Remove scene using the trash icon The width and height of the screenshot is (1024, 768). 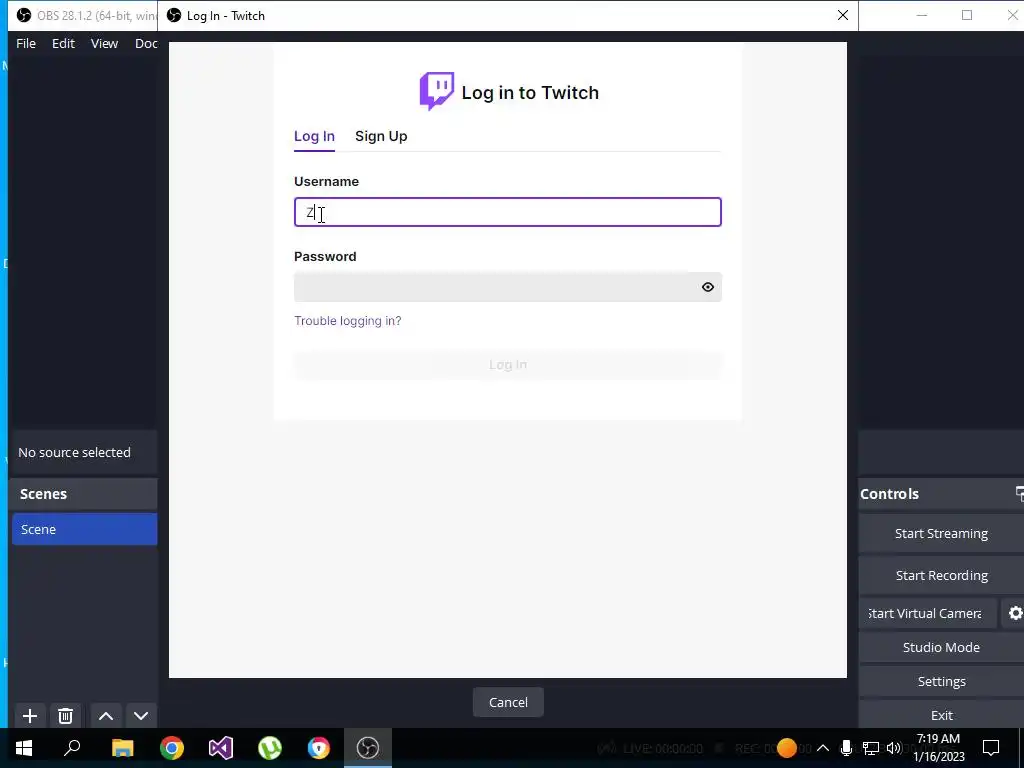[x=65, y=716]
